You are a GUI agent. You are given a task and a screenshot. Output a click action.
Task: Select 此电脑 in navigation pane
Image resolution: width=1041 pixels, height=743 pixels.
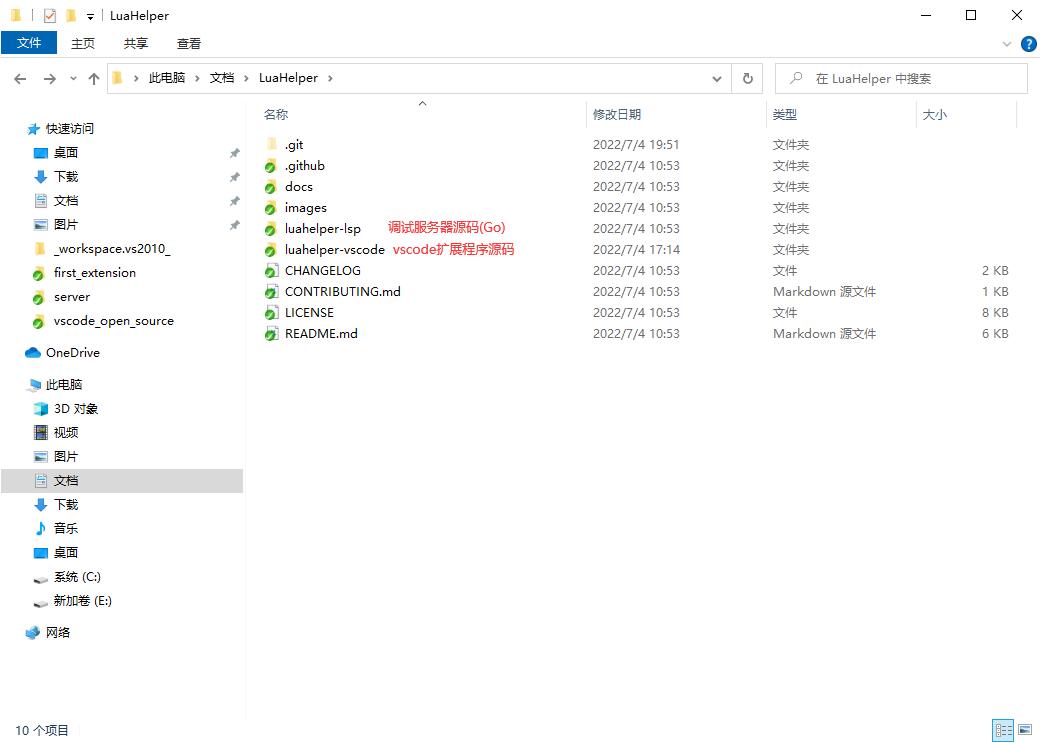tap(64, 384)
